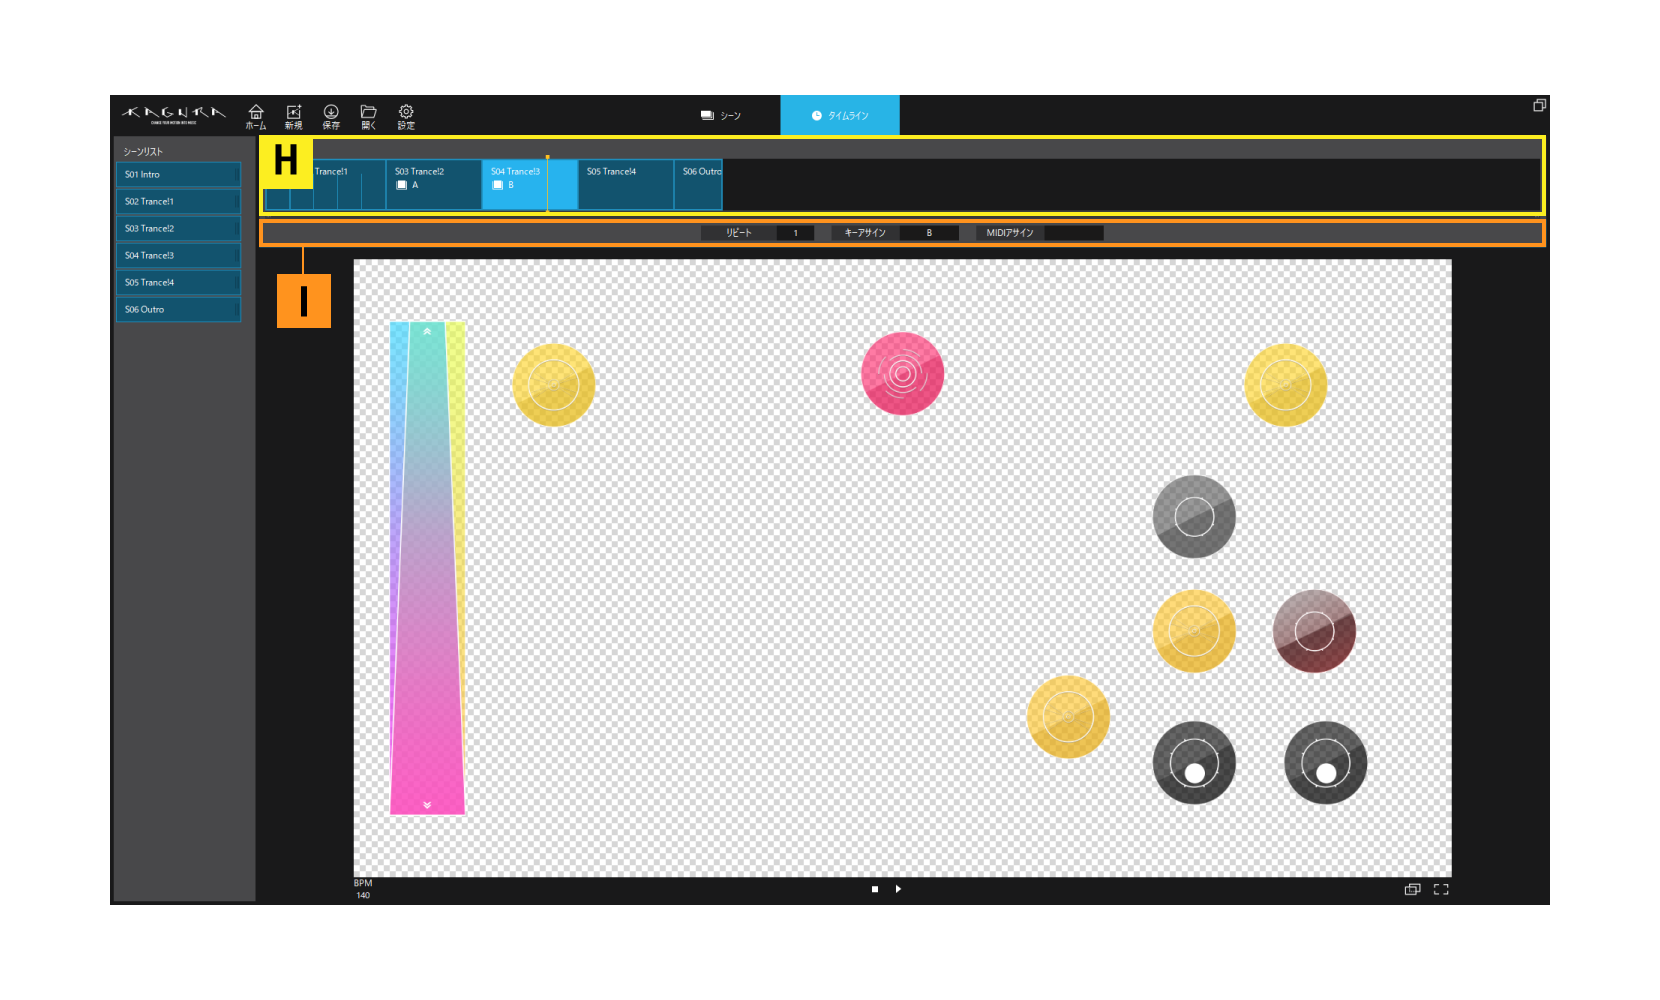This screenshot has width=1660, height=1000.
Task: Restore the window with top-right icon
Action: pos(1540,105)
